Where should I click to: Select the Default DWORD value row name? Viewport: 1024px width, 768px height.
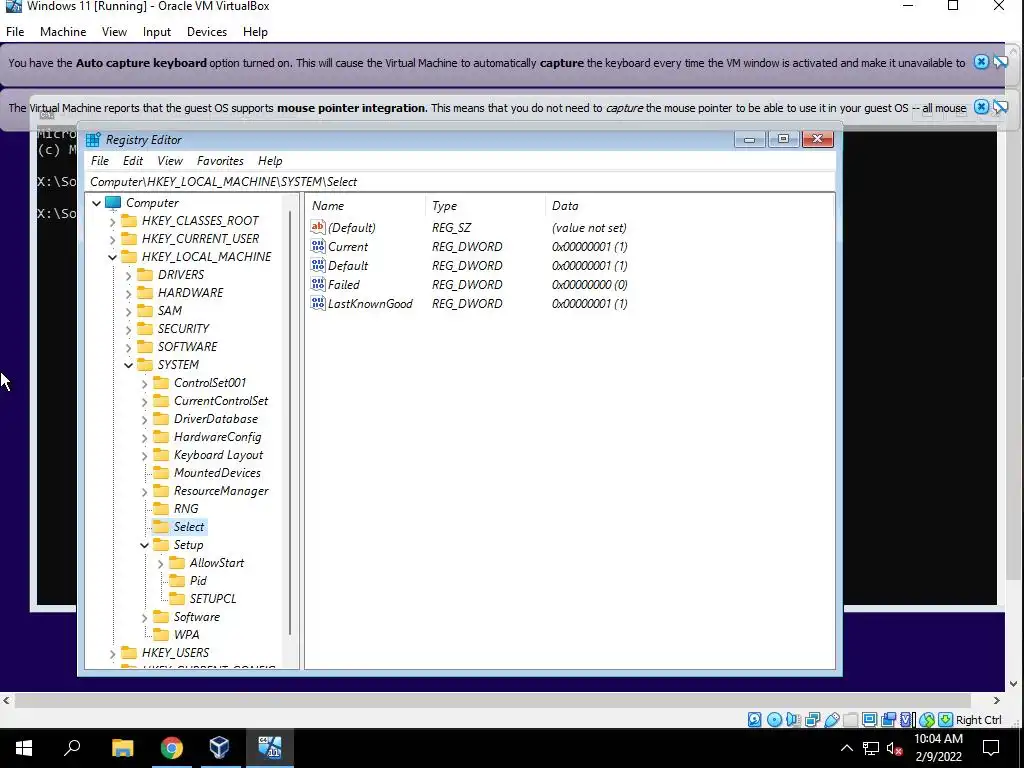(348, 266)
